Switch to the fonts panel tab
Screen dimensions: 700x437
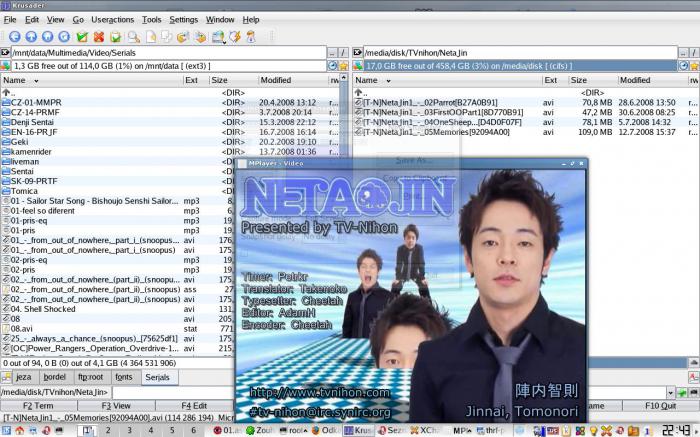pos(124,377)
